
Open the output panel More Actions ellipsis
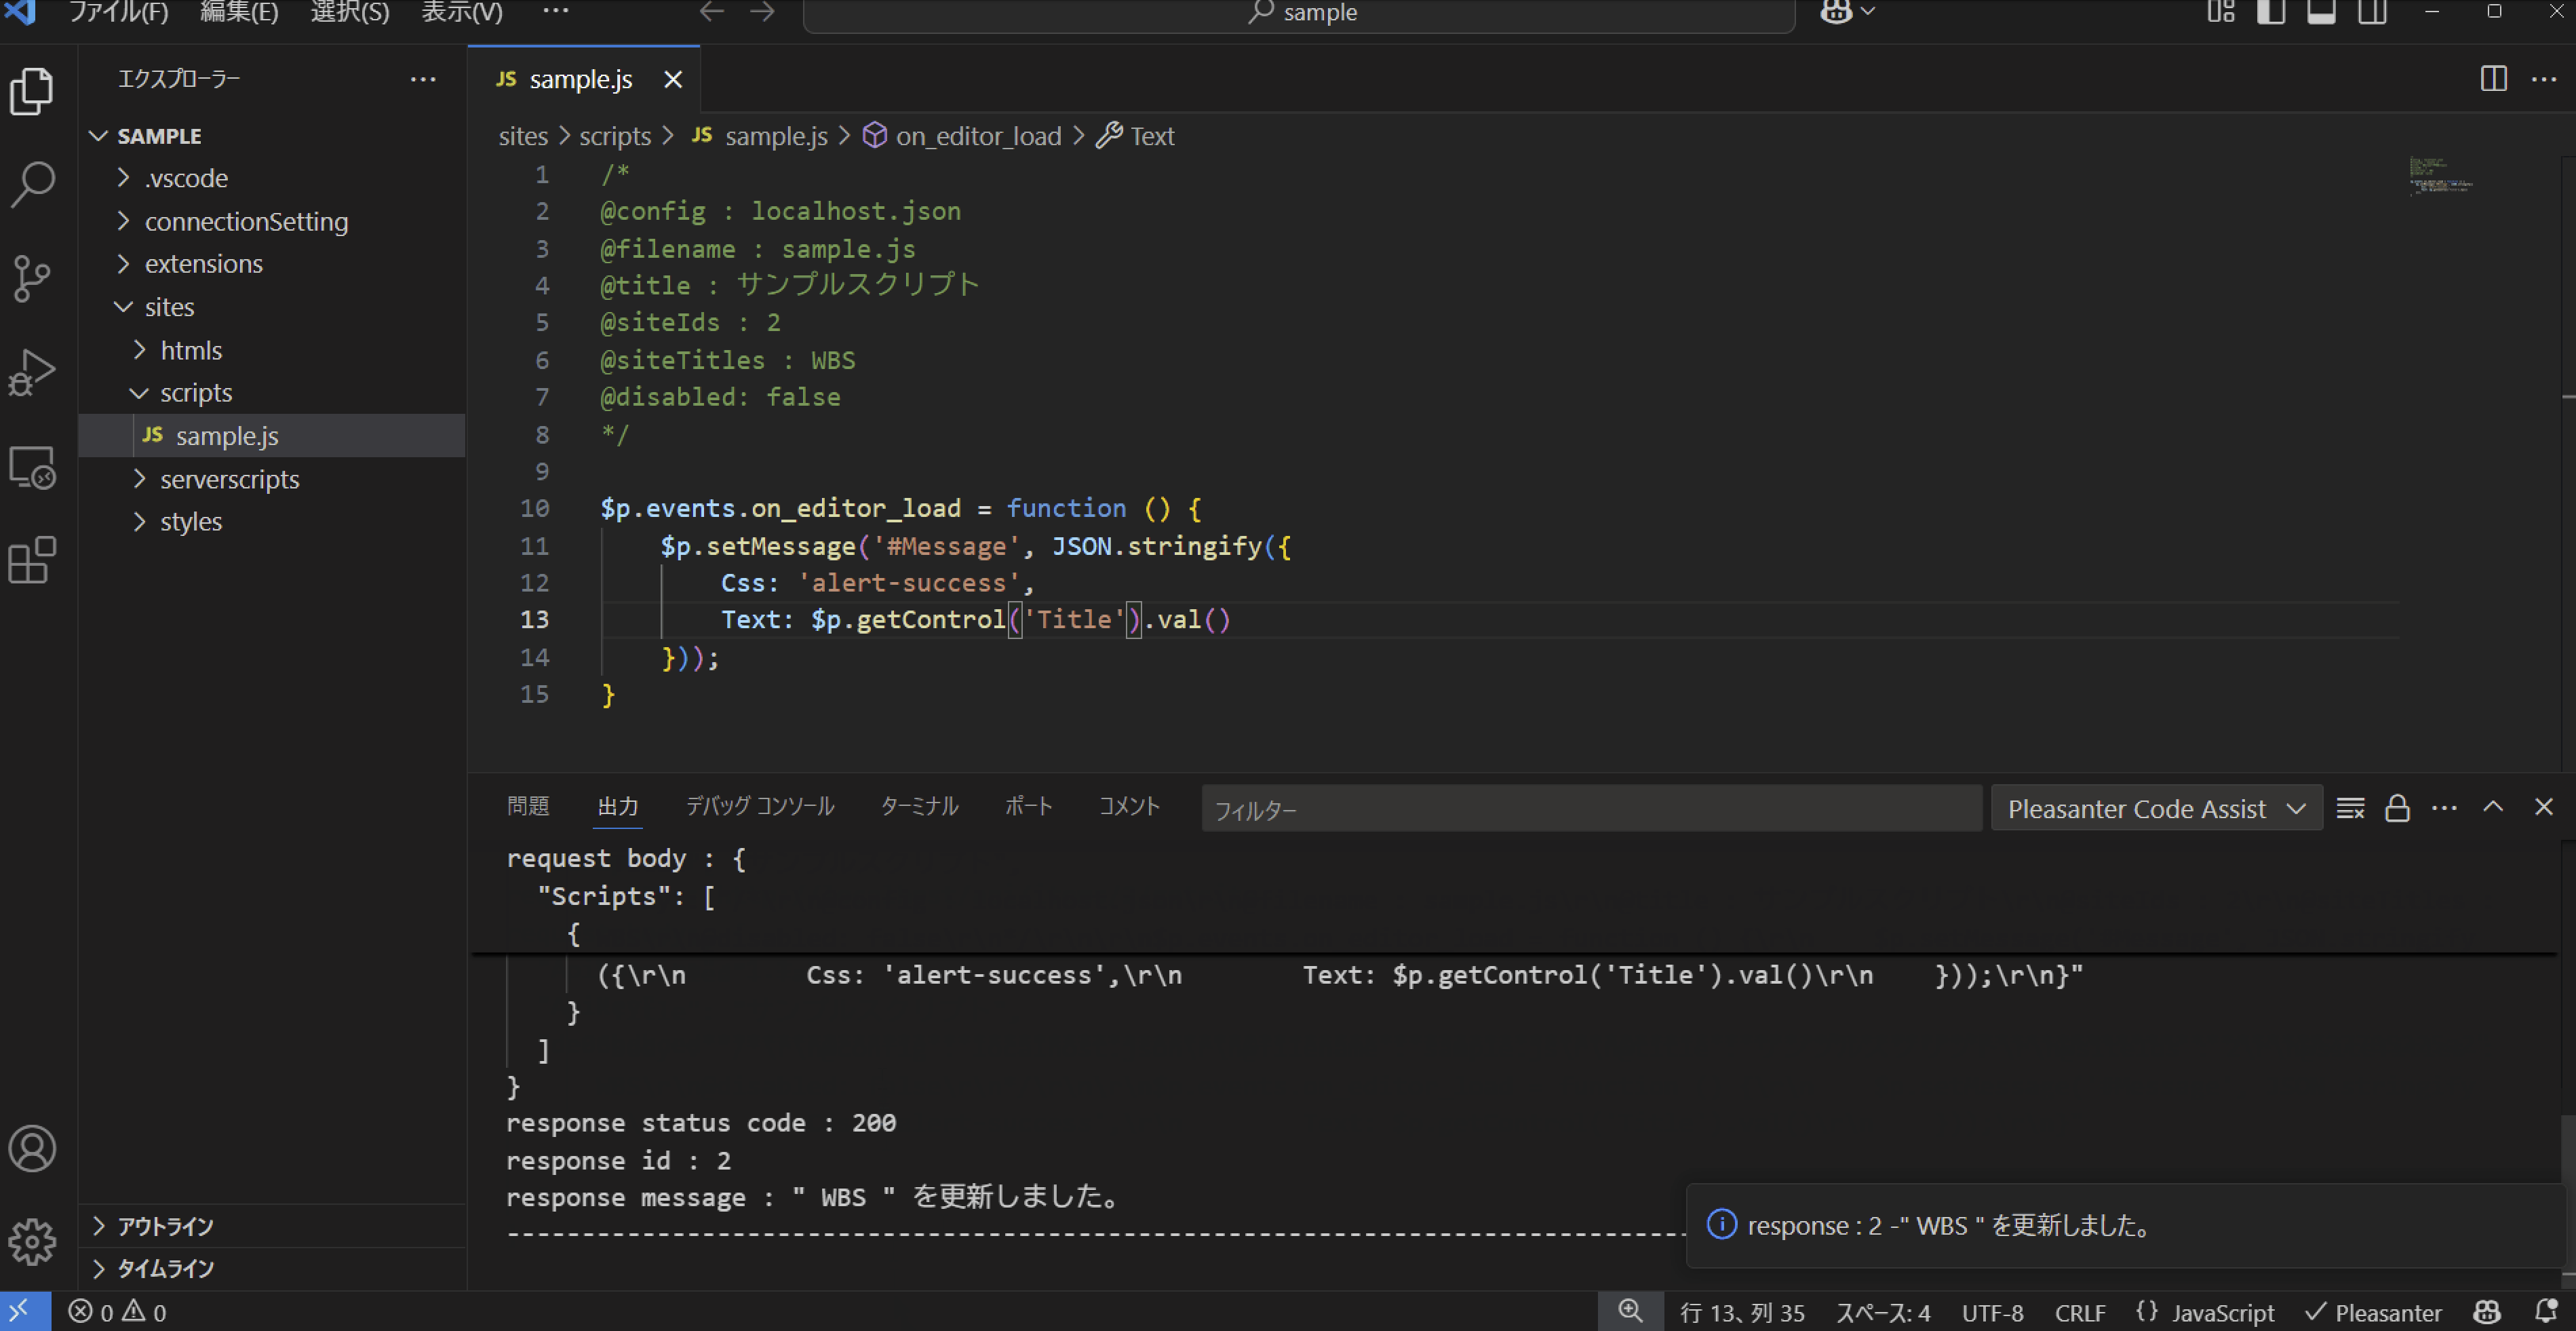pos(2444,808)
